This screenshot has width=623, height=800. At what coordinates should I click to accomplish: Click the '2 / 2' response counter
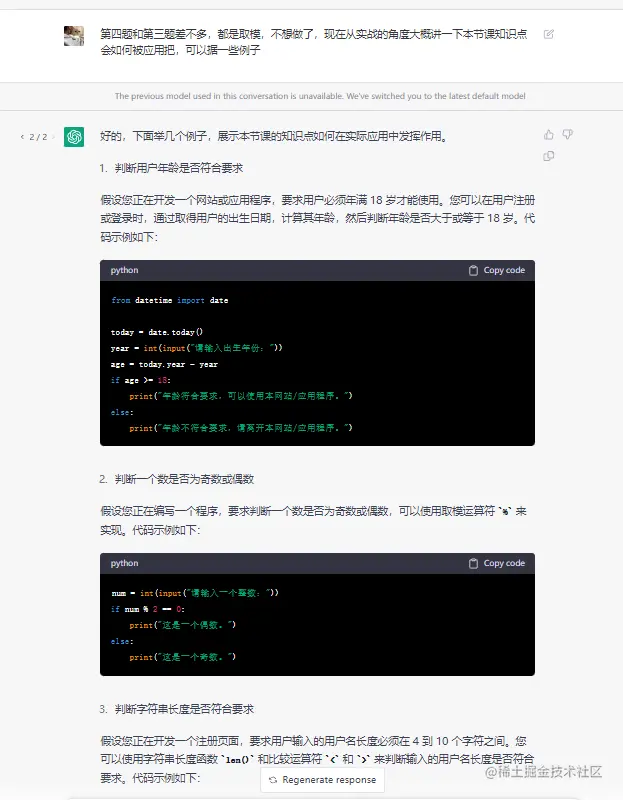[x=38, y=137]
